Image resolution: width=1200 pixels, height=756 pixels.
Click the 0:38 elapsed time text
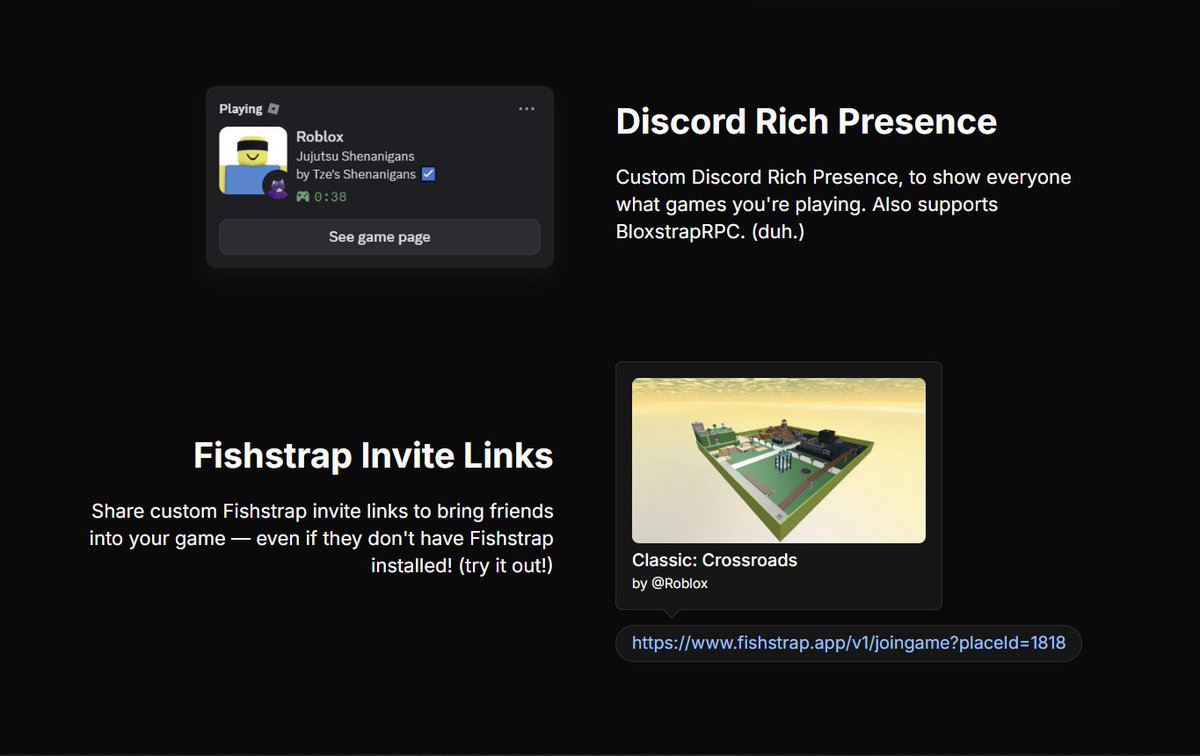point(330,197)
